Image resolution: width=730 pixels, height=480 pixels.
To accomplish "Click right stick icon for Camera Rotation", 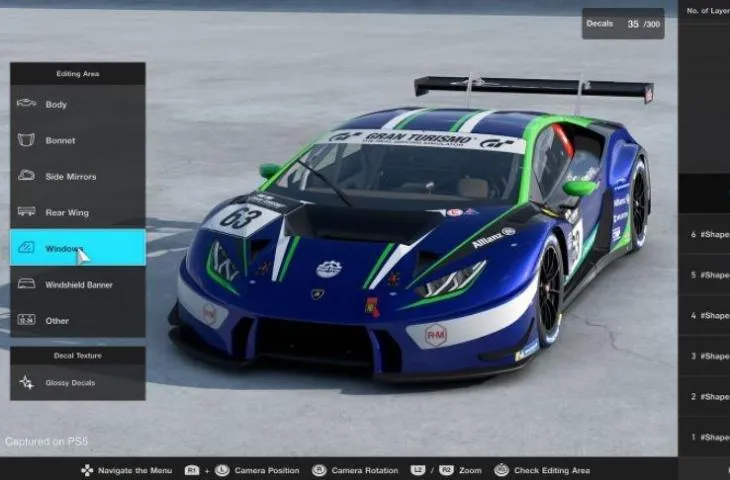I will coord(319,470).
